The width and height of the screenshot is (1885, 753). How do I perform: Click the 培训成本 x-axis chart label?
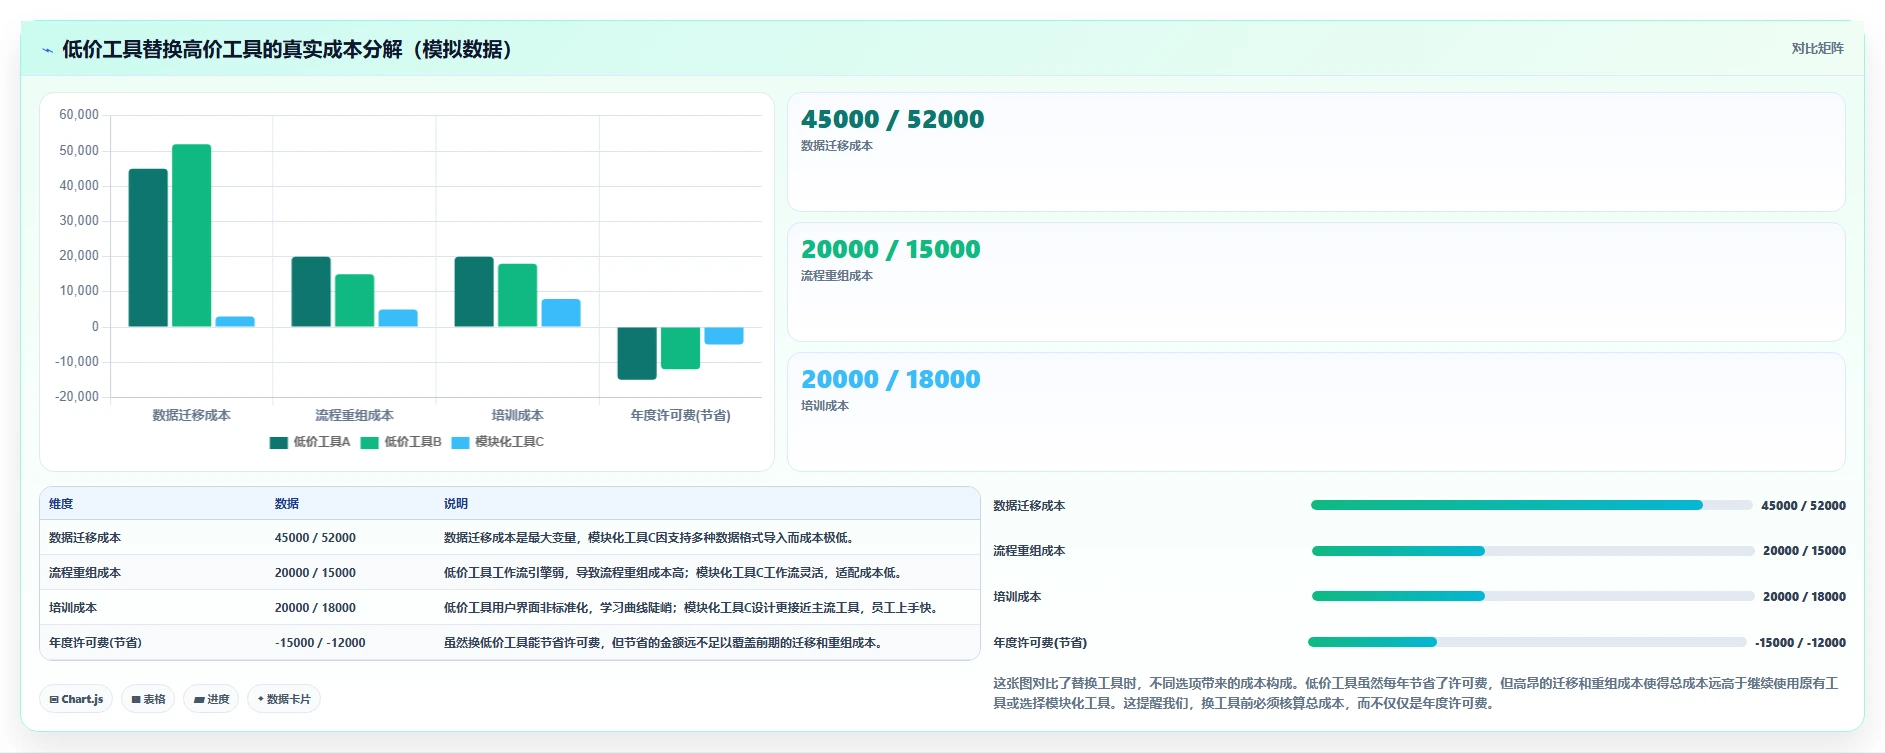point(517,415)
